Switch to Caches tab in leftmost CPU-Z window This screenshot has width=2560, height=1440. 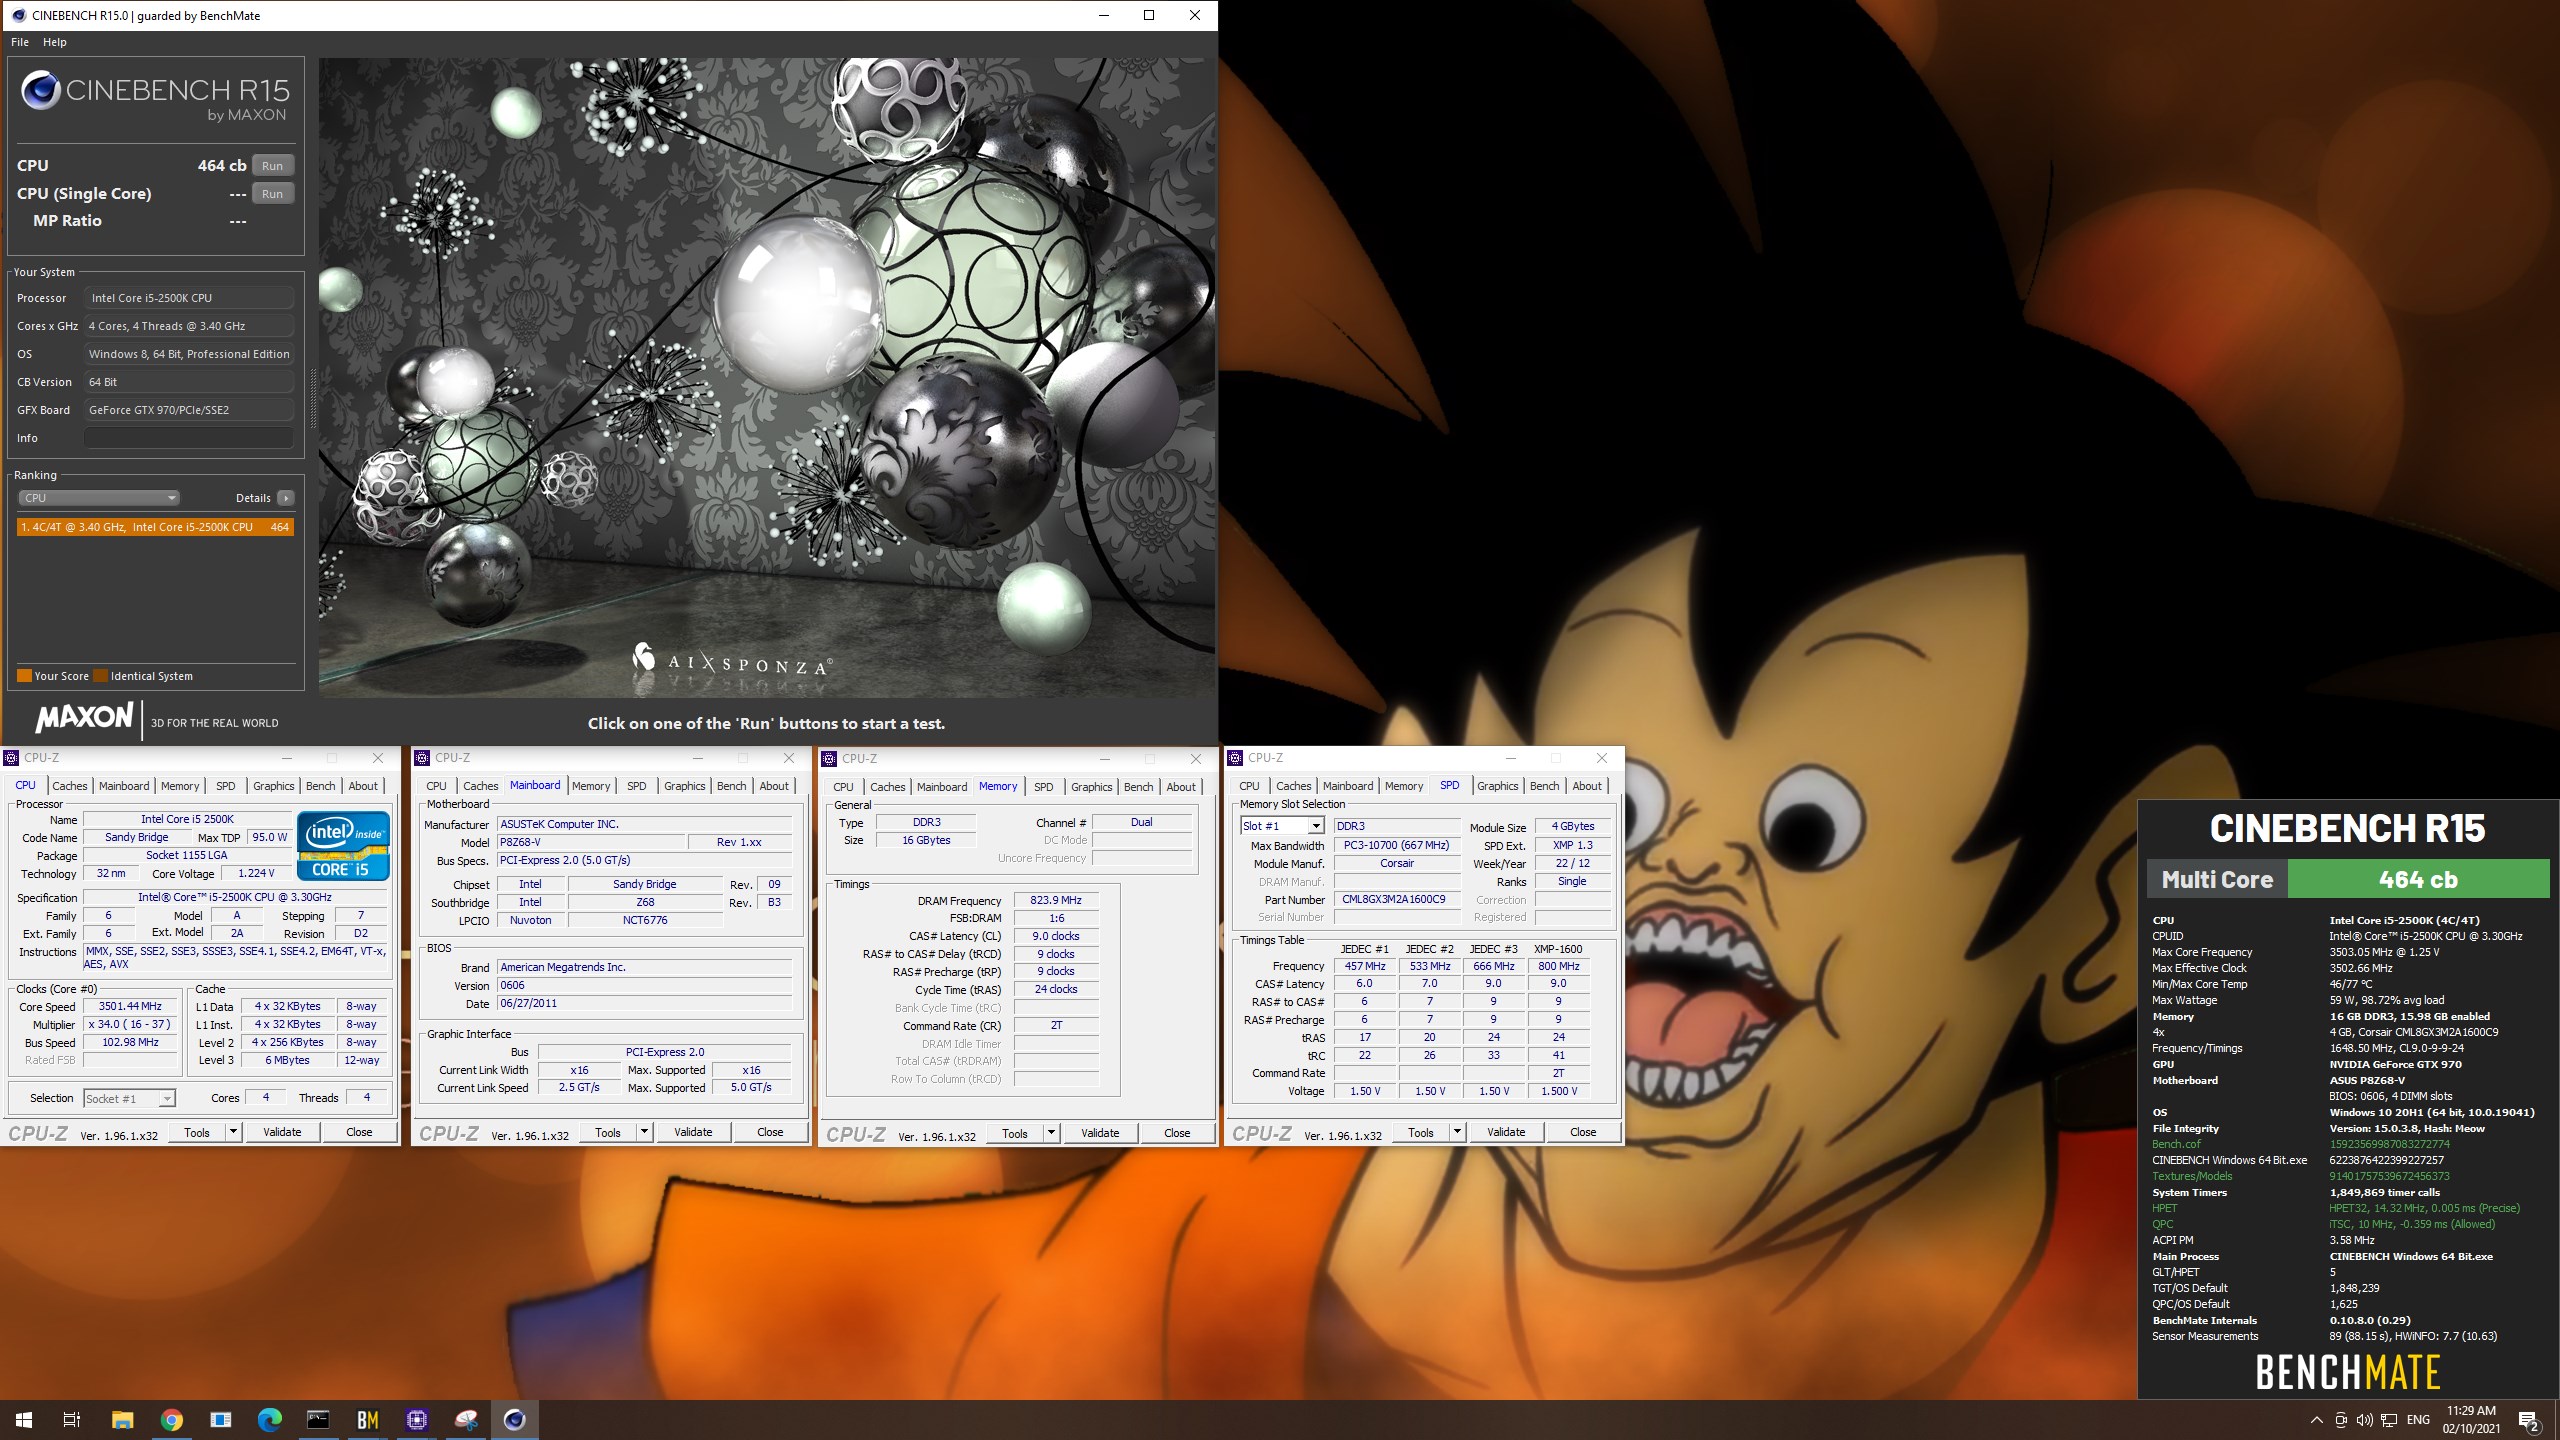[x=70, y=786]
